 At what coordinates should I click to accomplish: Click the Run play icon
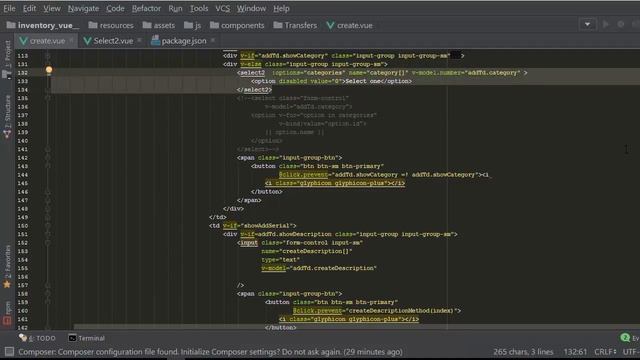pos(606,24)
